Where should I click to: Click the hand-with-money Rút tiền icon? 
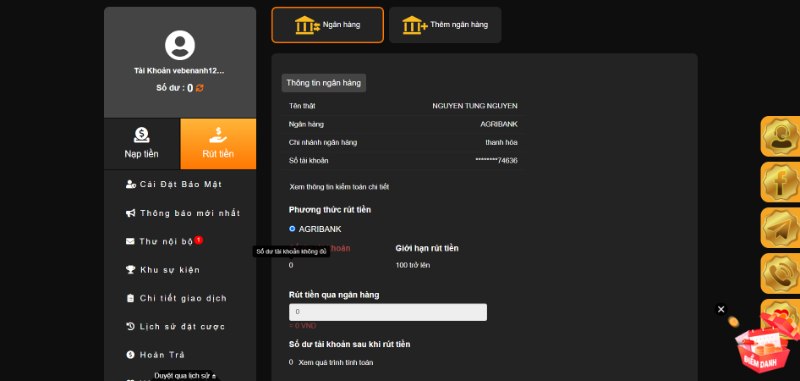tap(218, 135)
